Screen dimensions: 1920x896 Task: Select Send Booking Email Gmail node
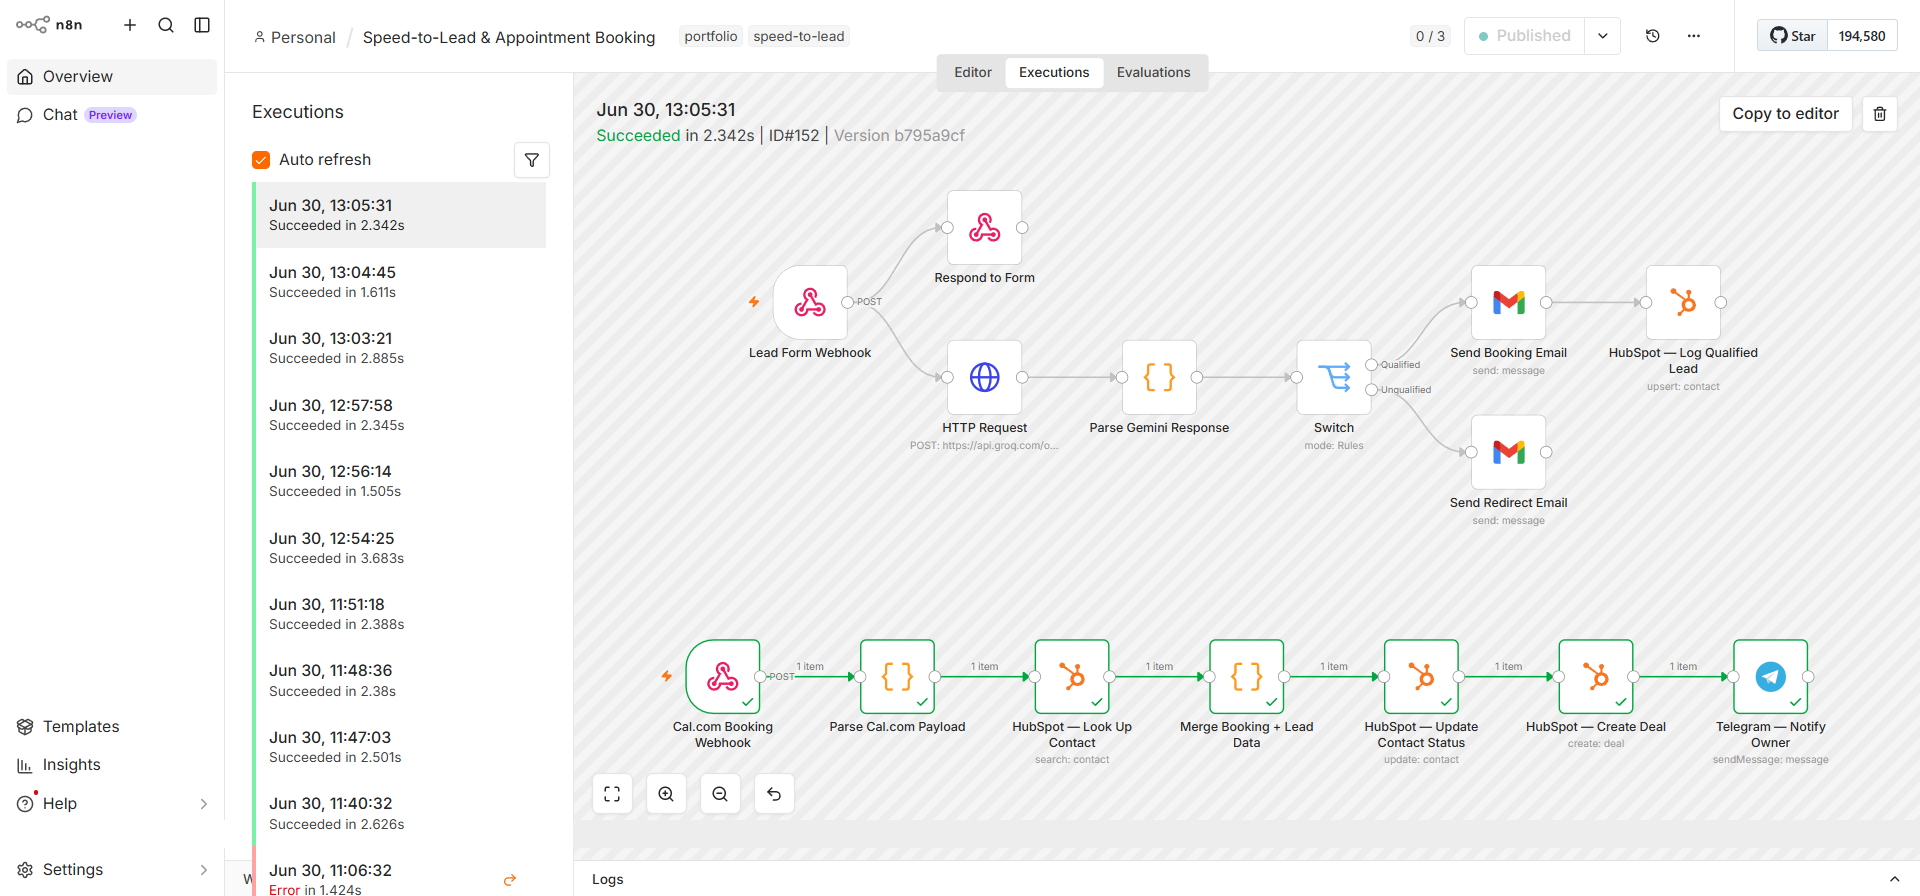(x=1508, y=302)
